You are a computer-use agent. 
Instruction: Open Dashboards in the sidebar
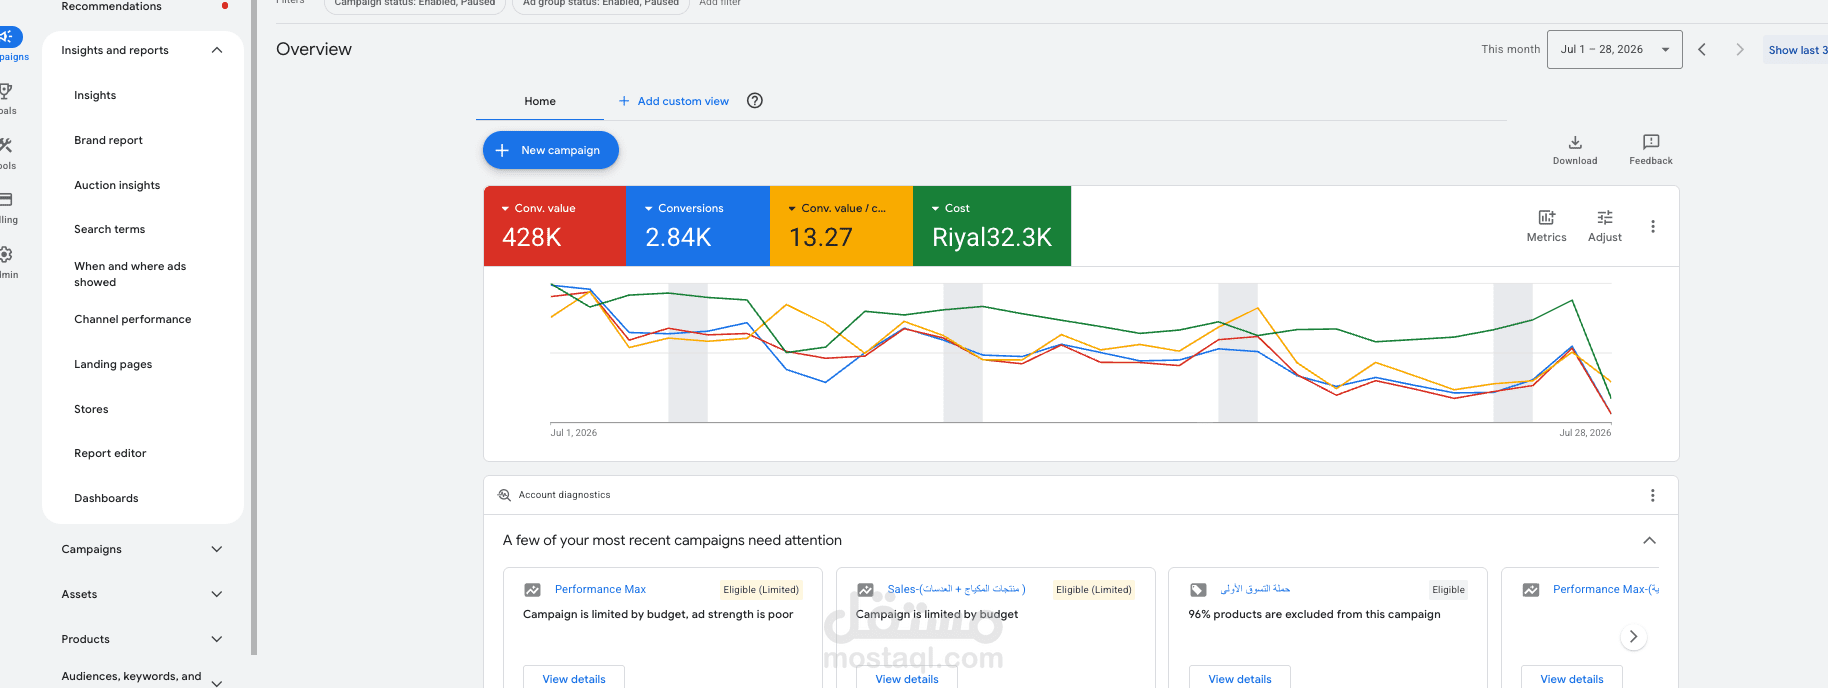pos(106,498)
